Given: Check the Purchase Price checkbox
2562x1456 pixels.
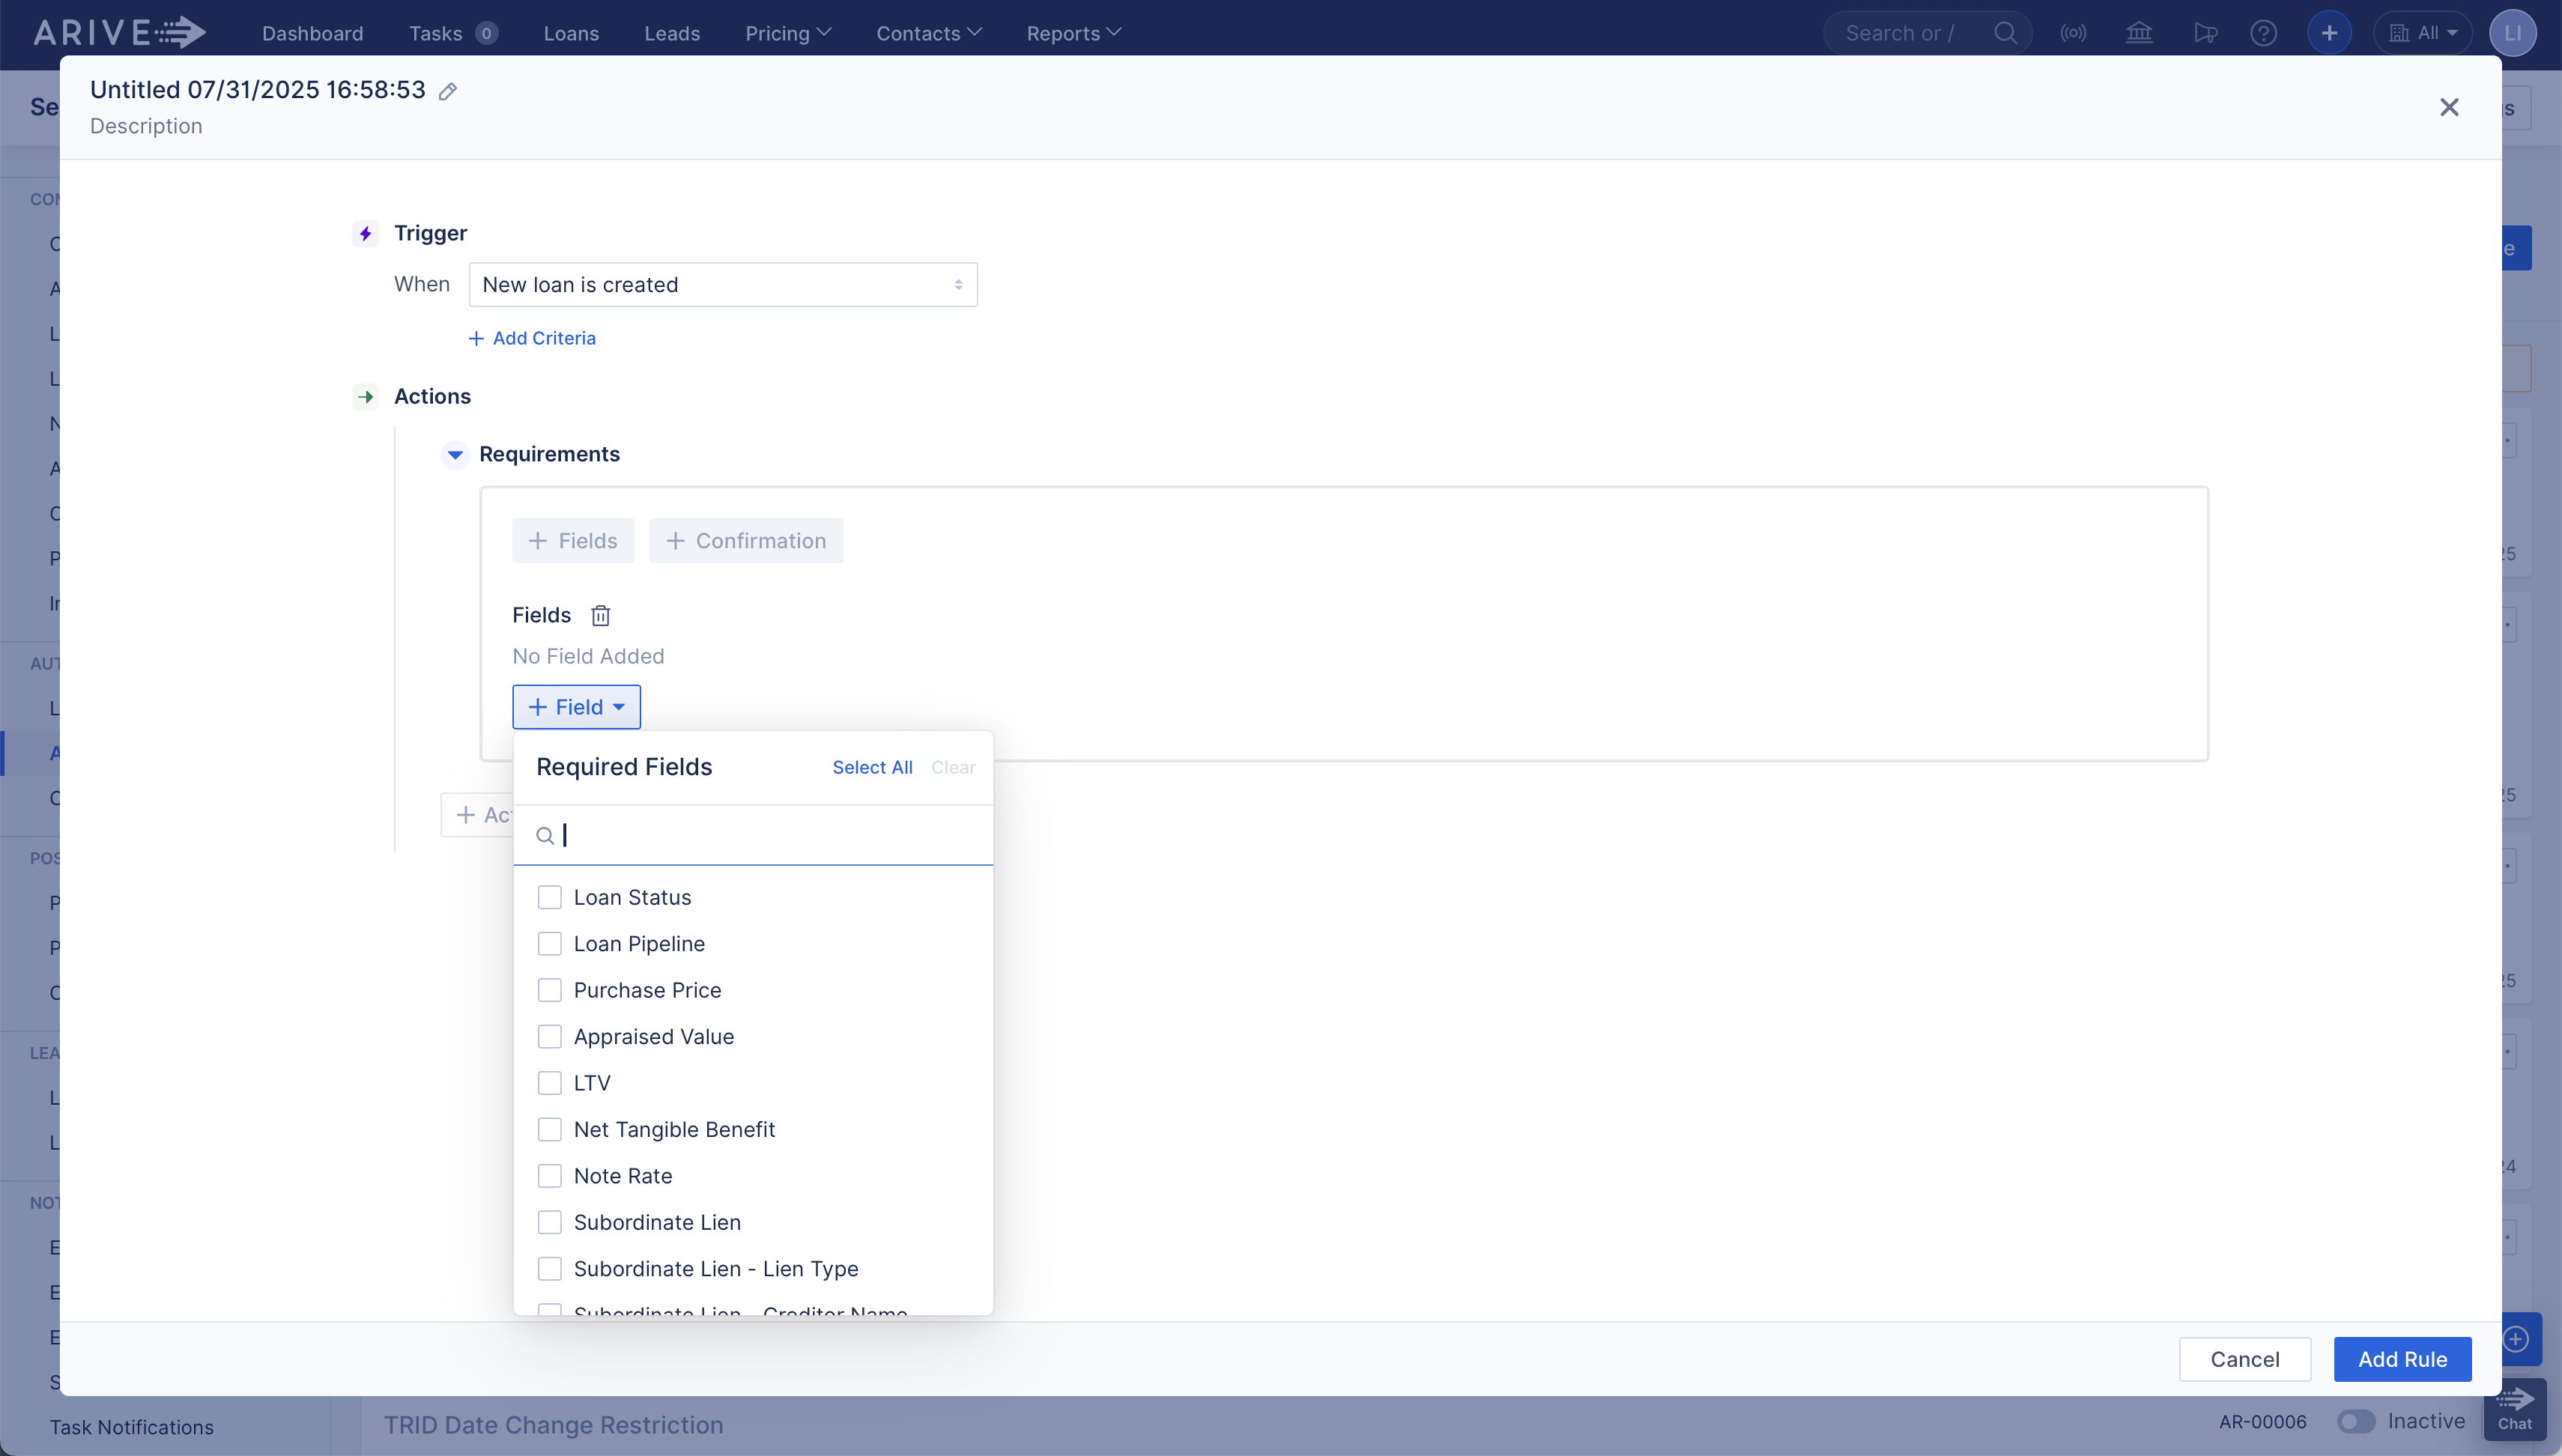Looking at the screenshot, I should [x=550, y=989].
